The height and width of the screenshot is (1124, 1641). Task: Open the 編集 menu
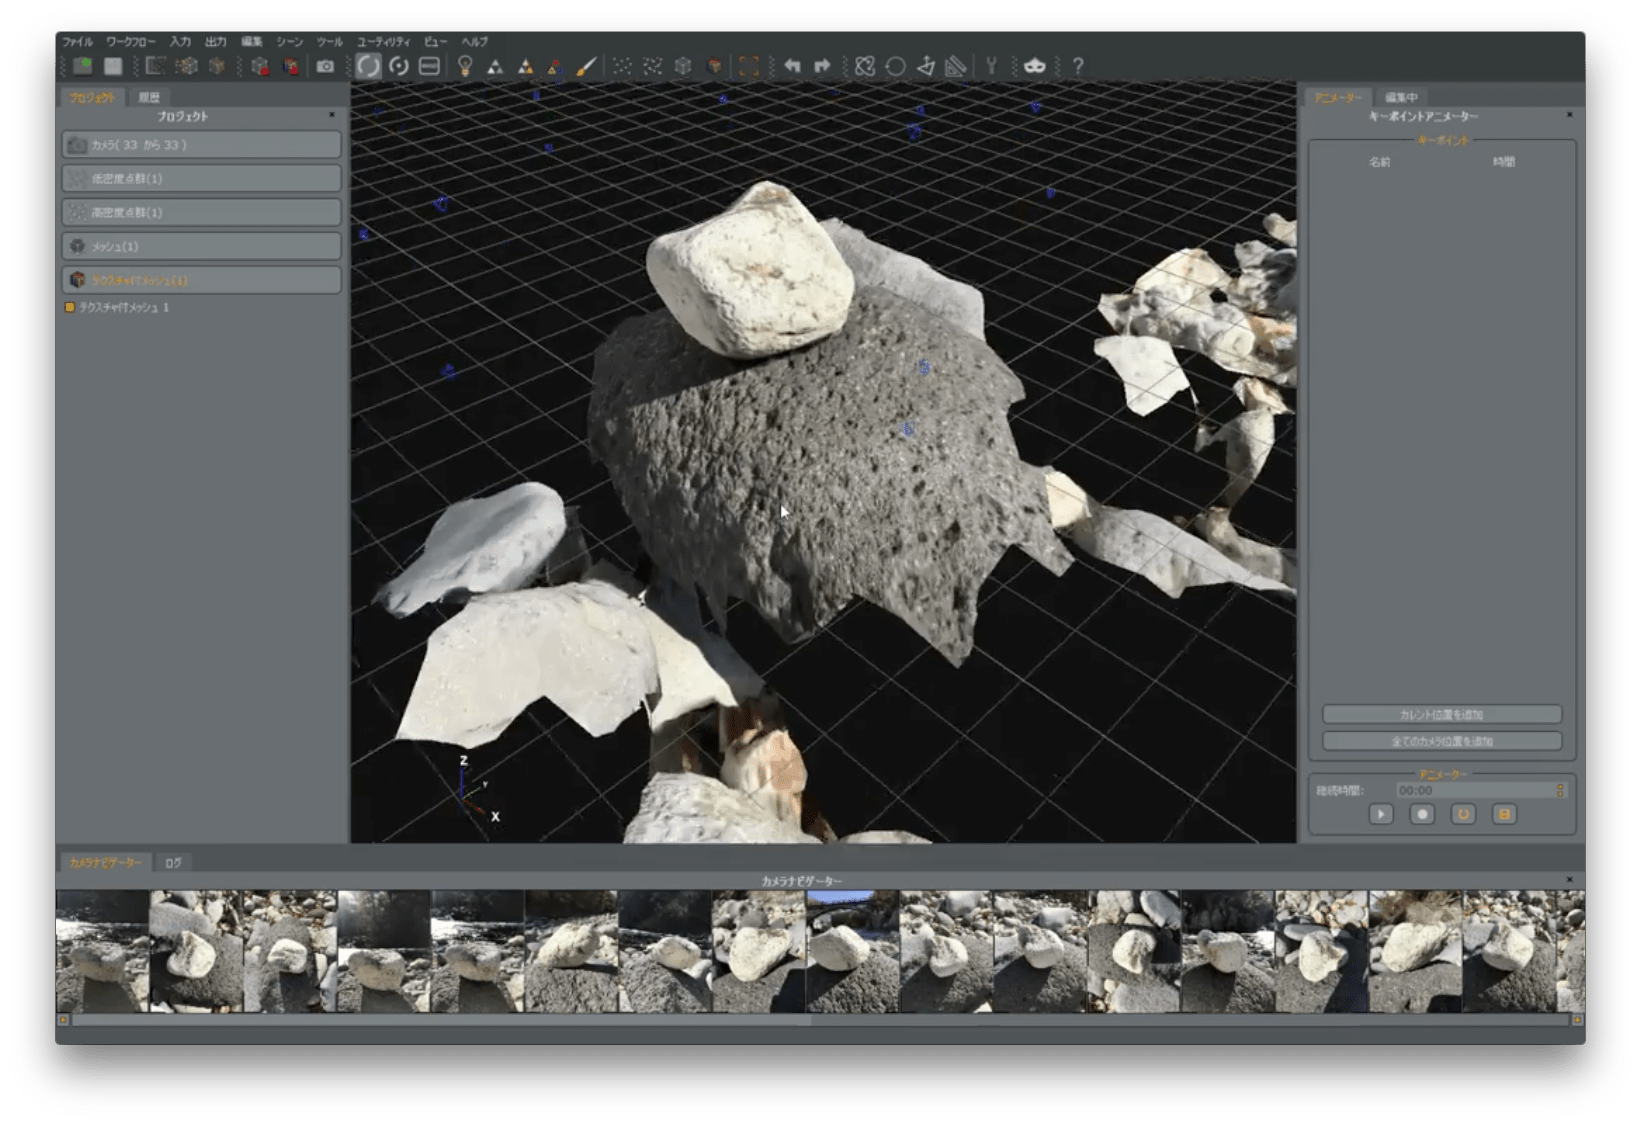[252, 42]
